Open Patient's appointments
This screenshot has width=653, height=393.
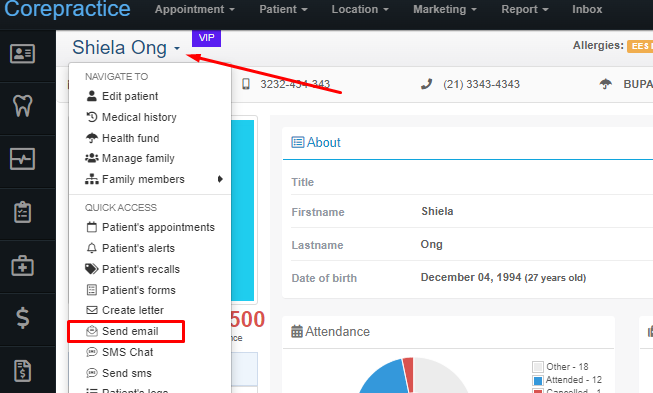pos(150,227)
